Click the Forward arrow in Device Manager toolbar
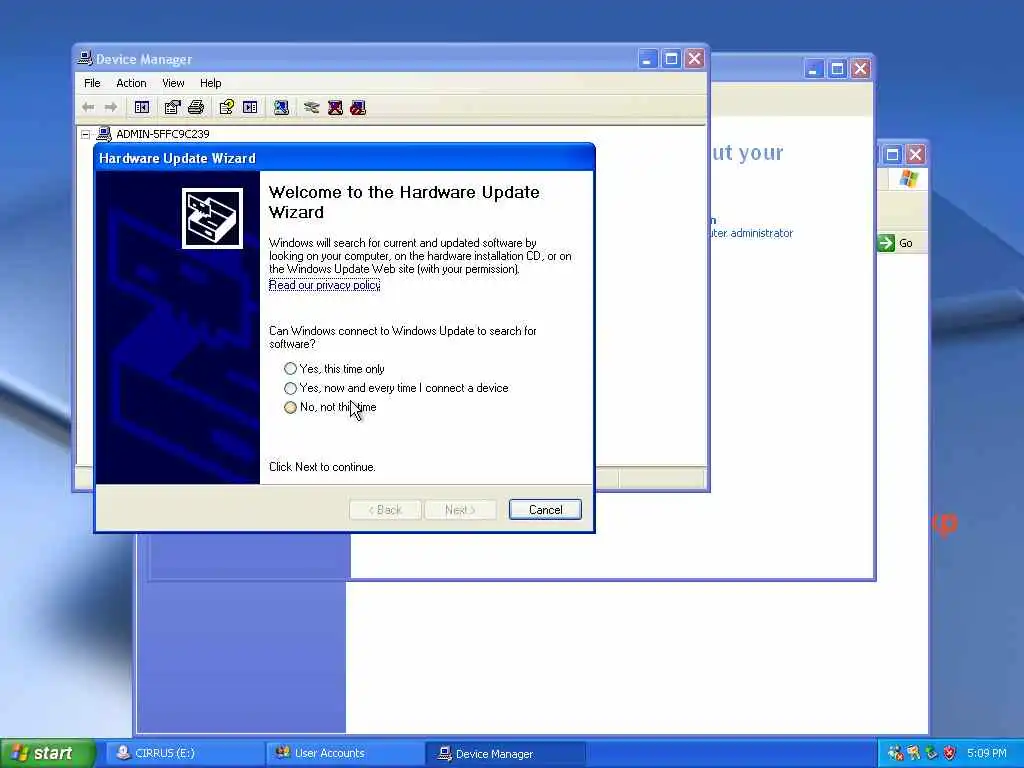Screen dimensions: 1024x768 click(111, 107)
